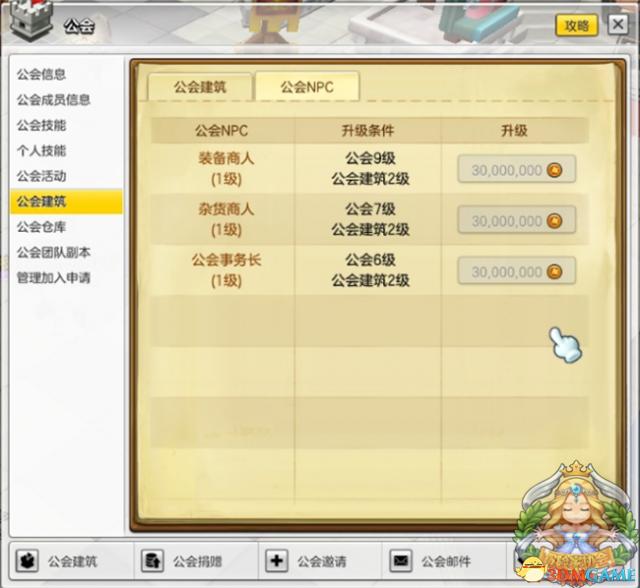Select the 公会NPC tab
Image resolution: width=640 pixels, height=588 pixels.
[x=307, y=87]
